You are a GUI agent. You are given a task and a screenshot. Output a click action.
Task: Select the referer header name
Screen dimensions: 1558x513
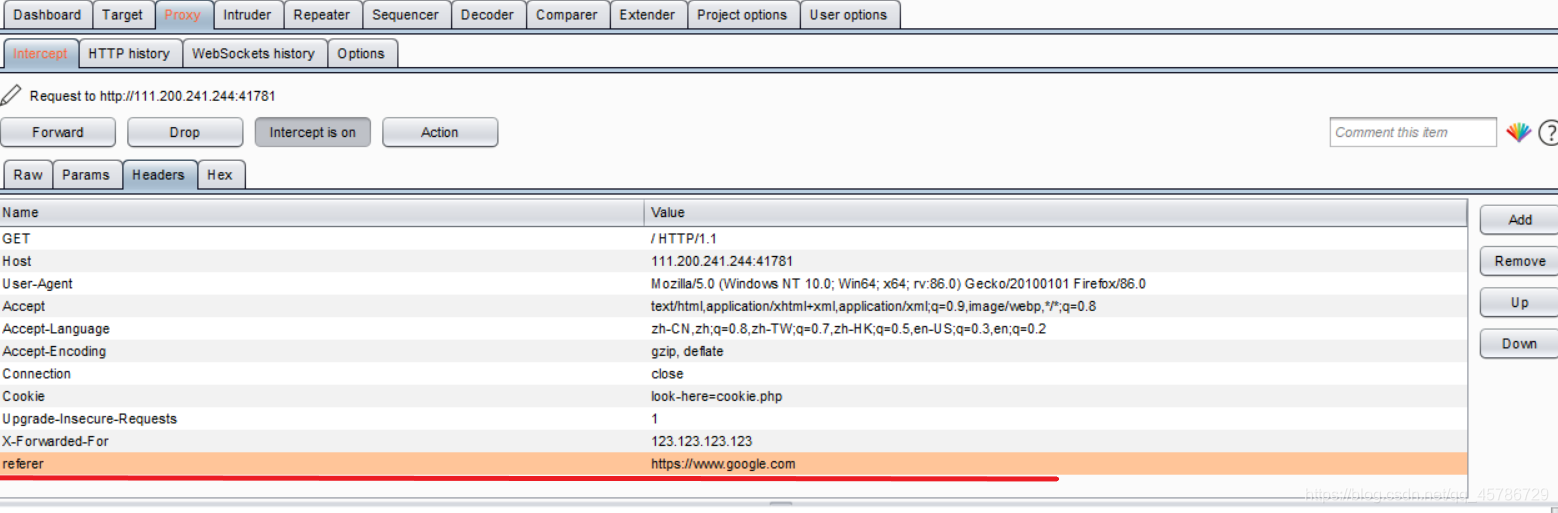click(23, 464)
